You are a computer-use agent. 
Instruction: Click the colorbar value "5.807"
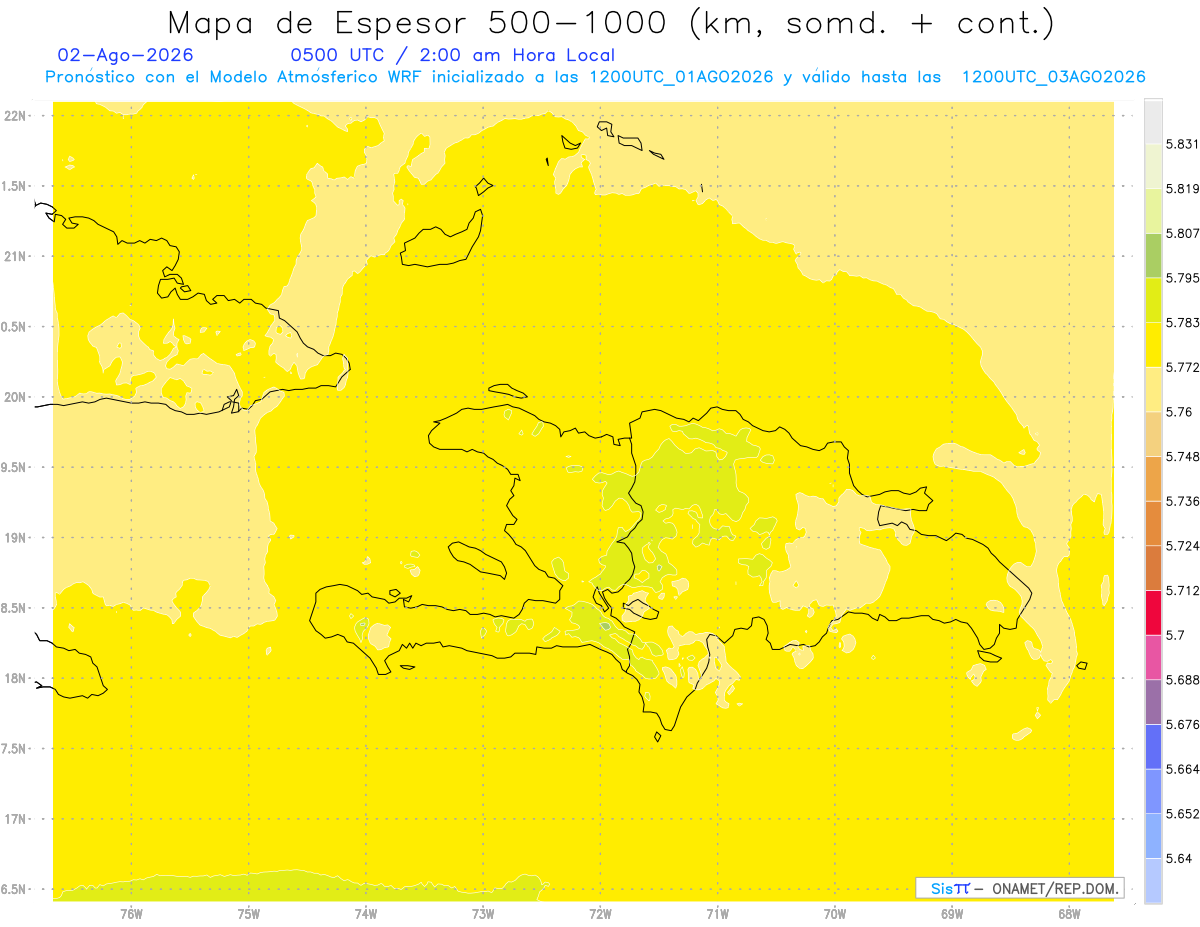(x=1183, y=233)
